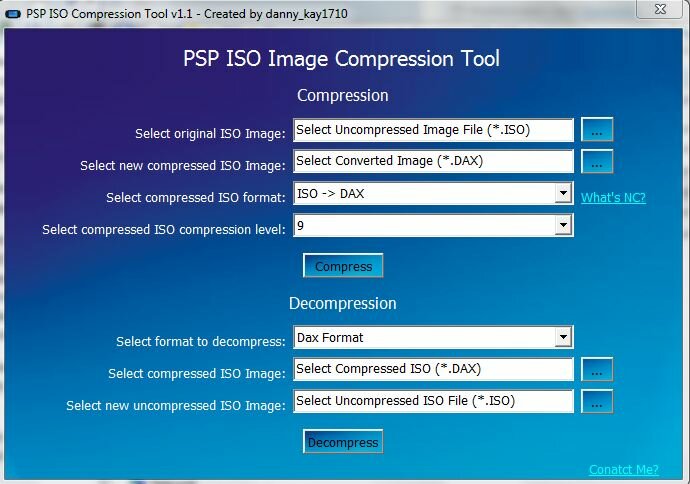Click the Decompression section heading
This screenshot has width=690, height=484.
point(343,303)
